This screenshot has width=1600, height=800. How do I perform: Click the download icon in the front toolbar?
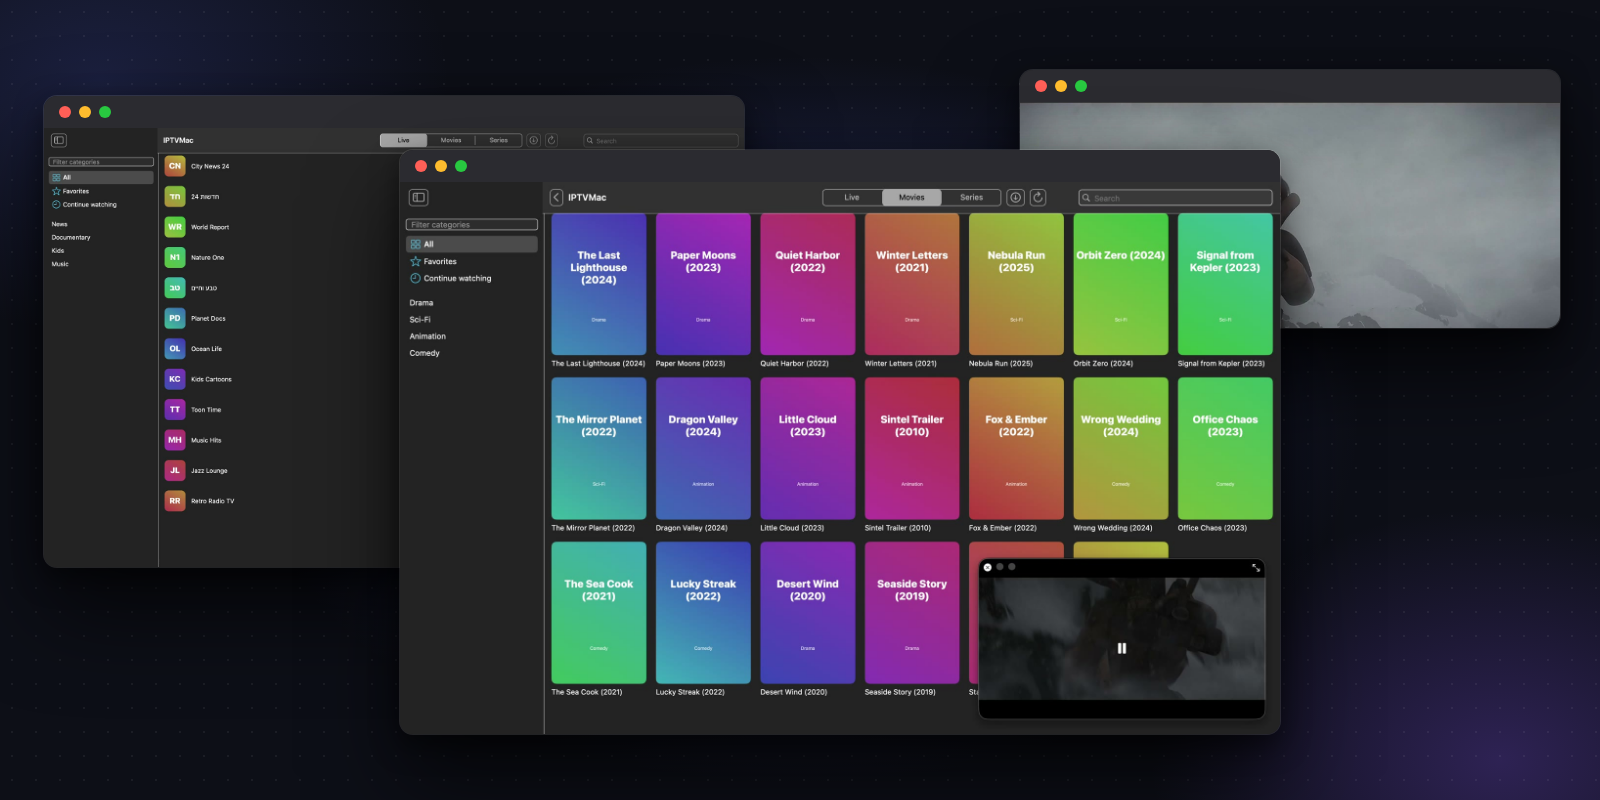[1015, 197]
